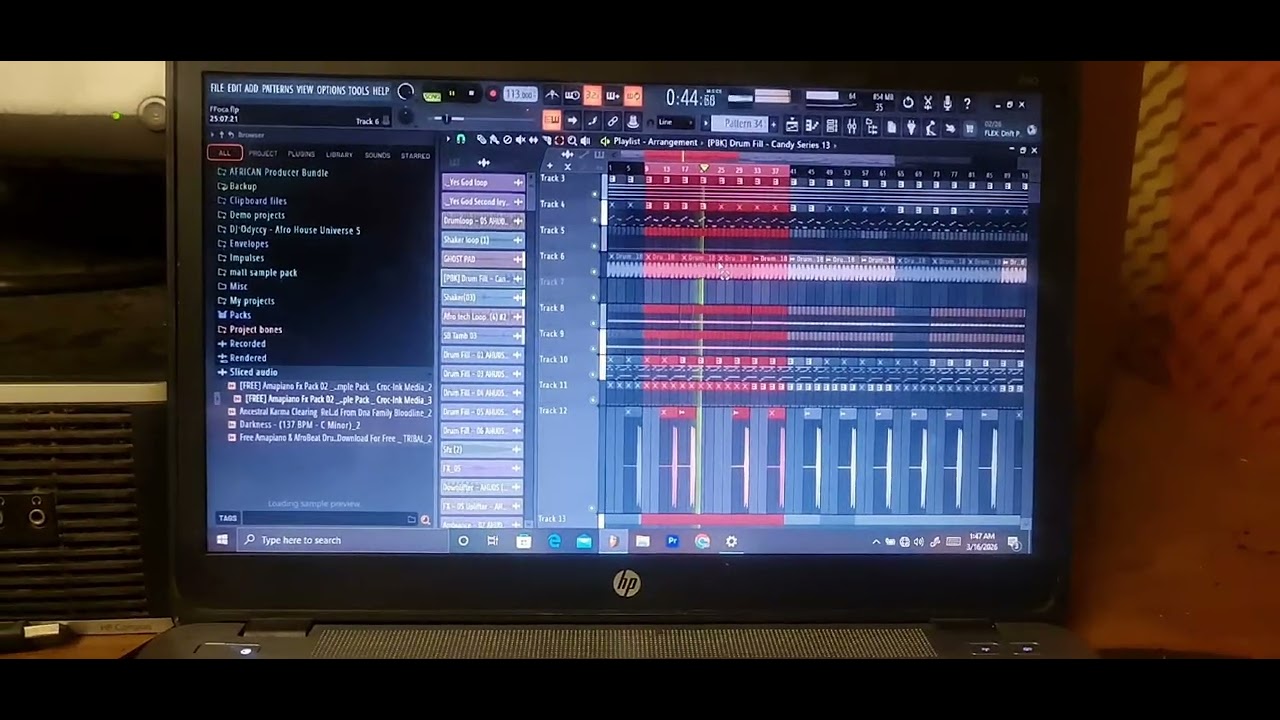This screenshot has width=1280, height=720.
Task: Expand the My projects folder
Action: coord(246,301)
